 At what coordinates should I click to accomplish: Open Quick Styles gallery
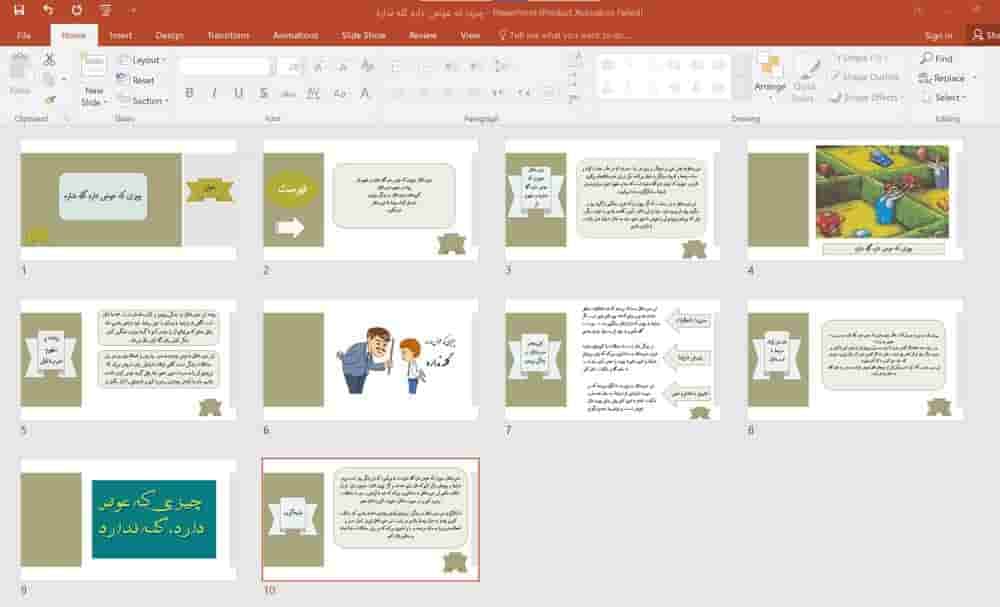click(x=804, y=78)
